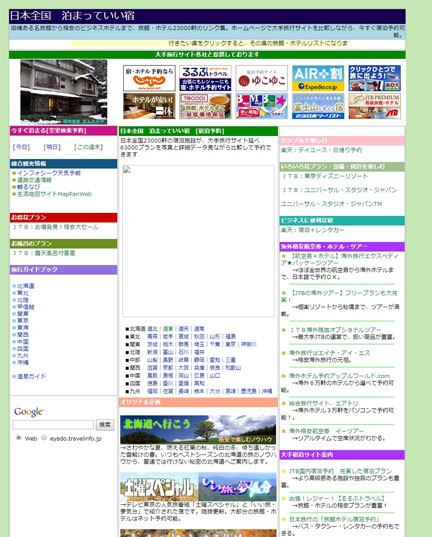Screen dimensions: 432x537
Task: Open the Rurubu Travel banner
Action: 205,78
